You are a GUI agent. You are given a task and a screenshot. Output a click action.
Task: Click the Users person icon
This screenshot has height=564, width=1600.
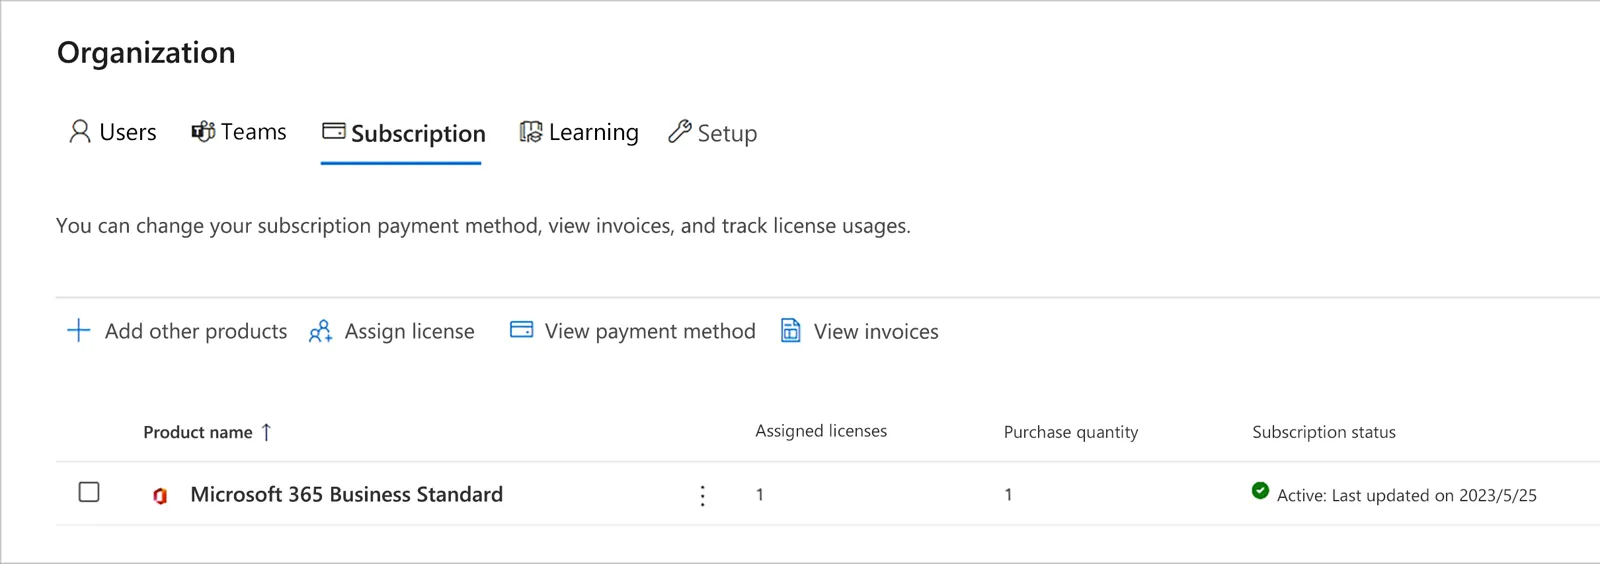(x=80, y=132)
